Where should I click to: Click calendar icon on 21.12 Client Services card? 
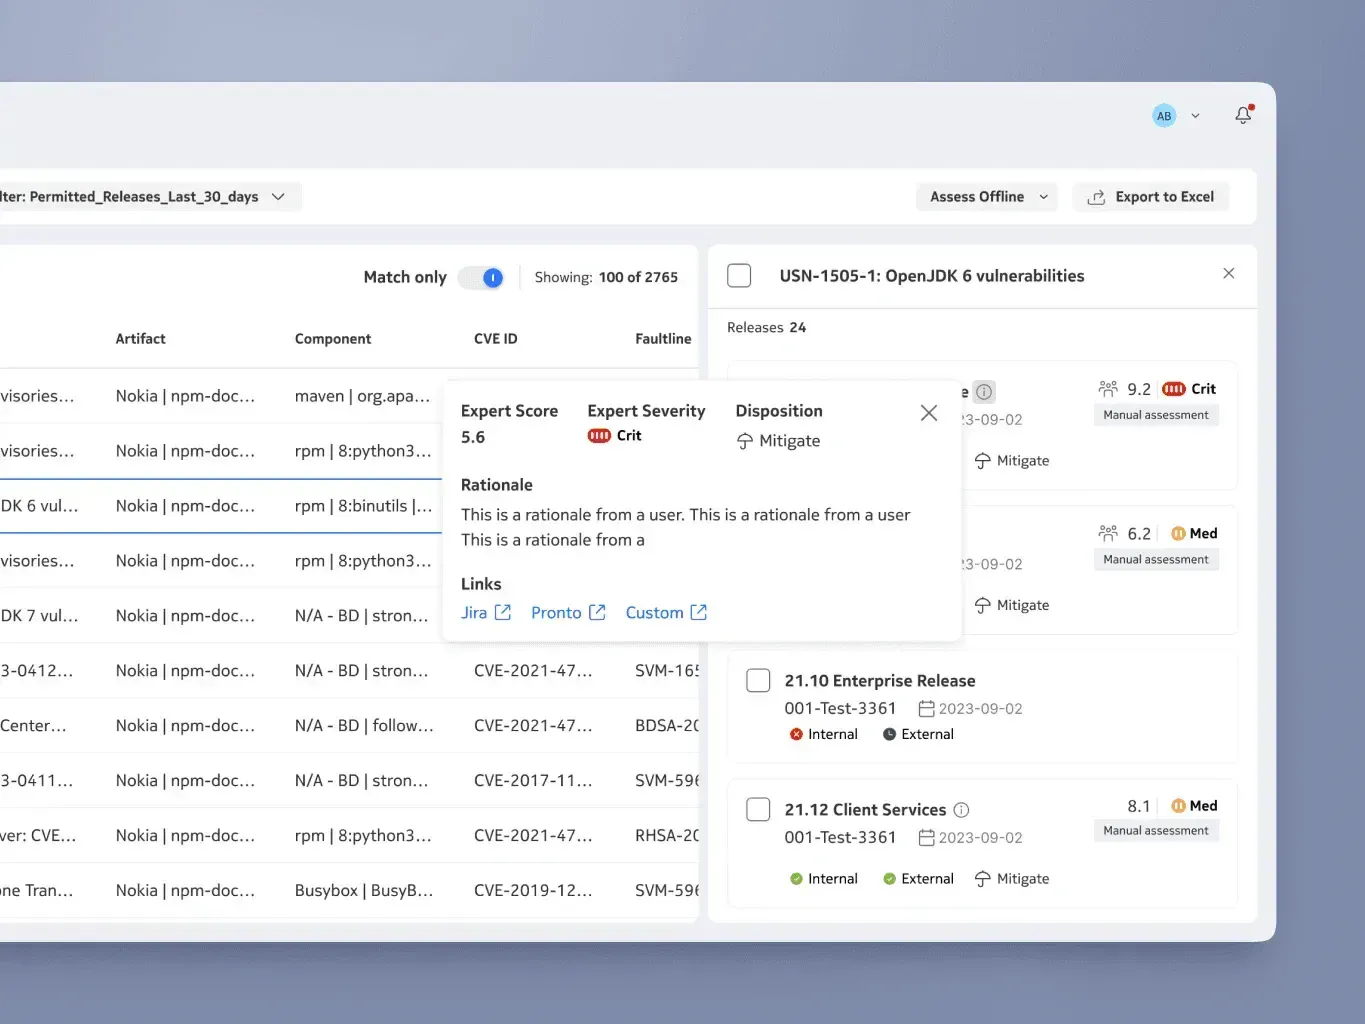927,838
